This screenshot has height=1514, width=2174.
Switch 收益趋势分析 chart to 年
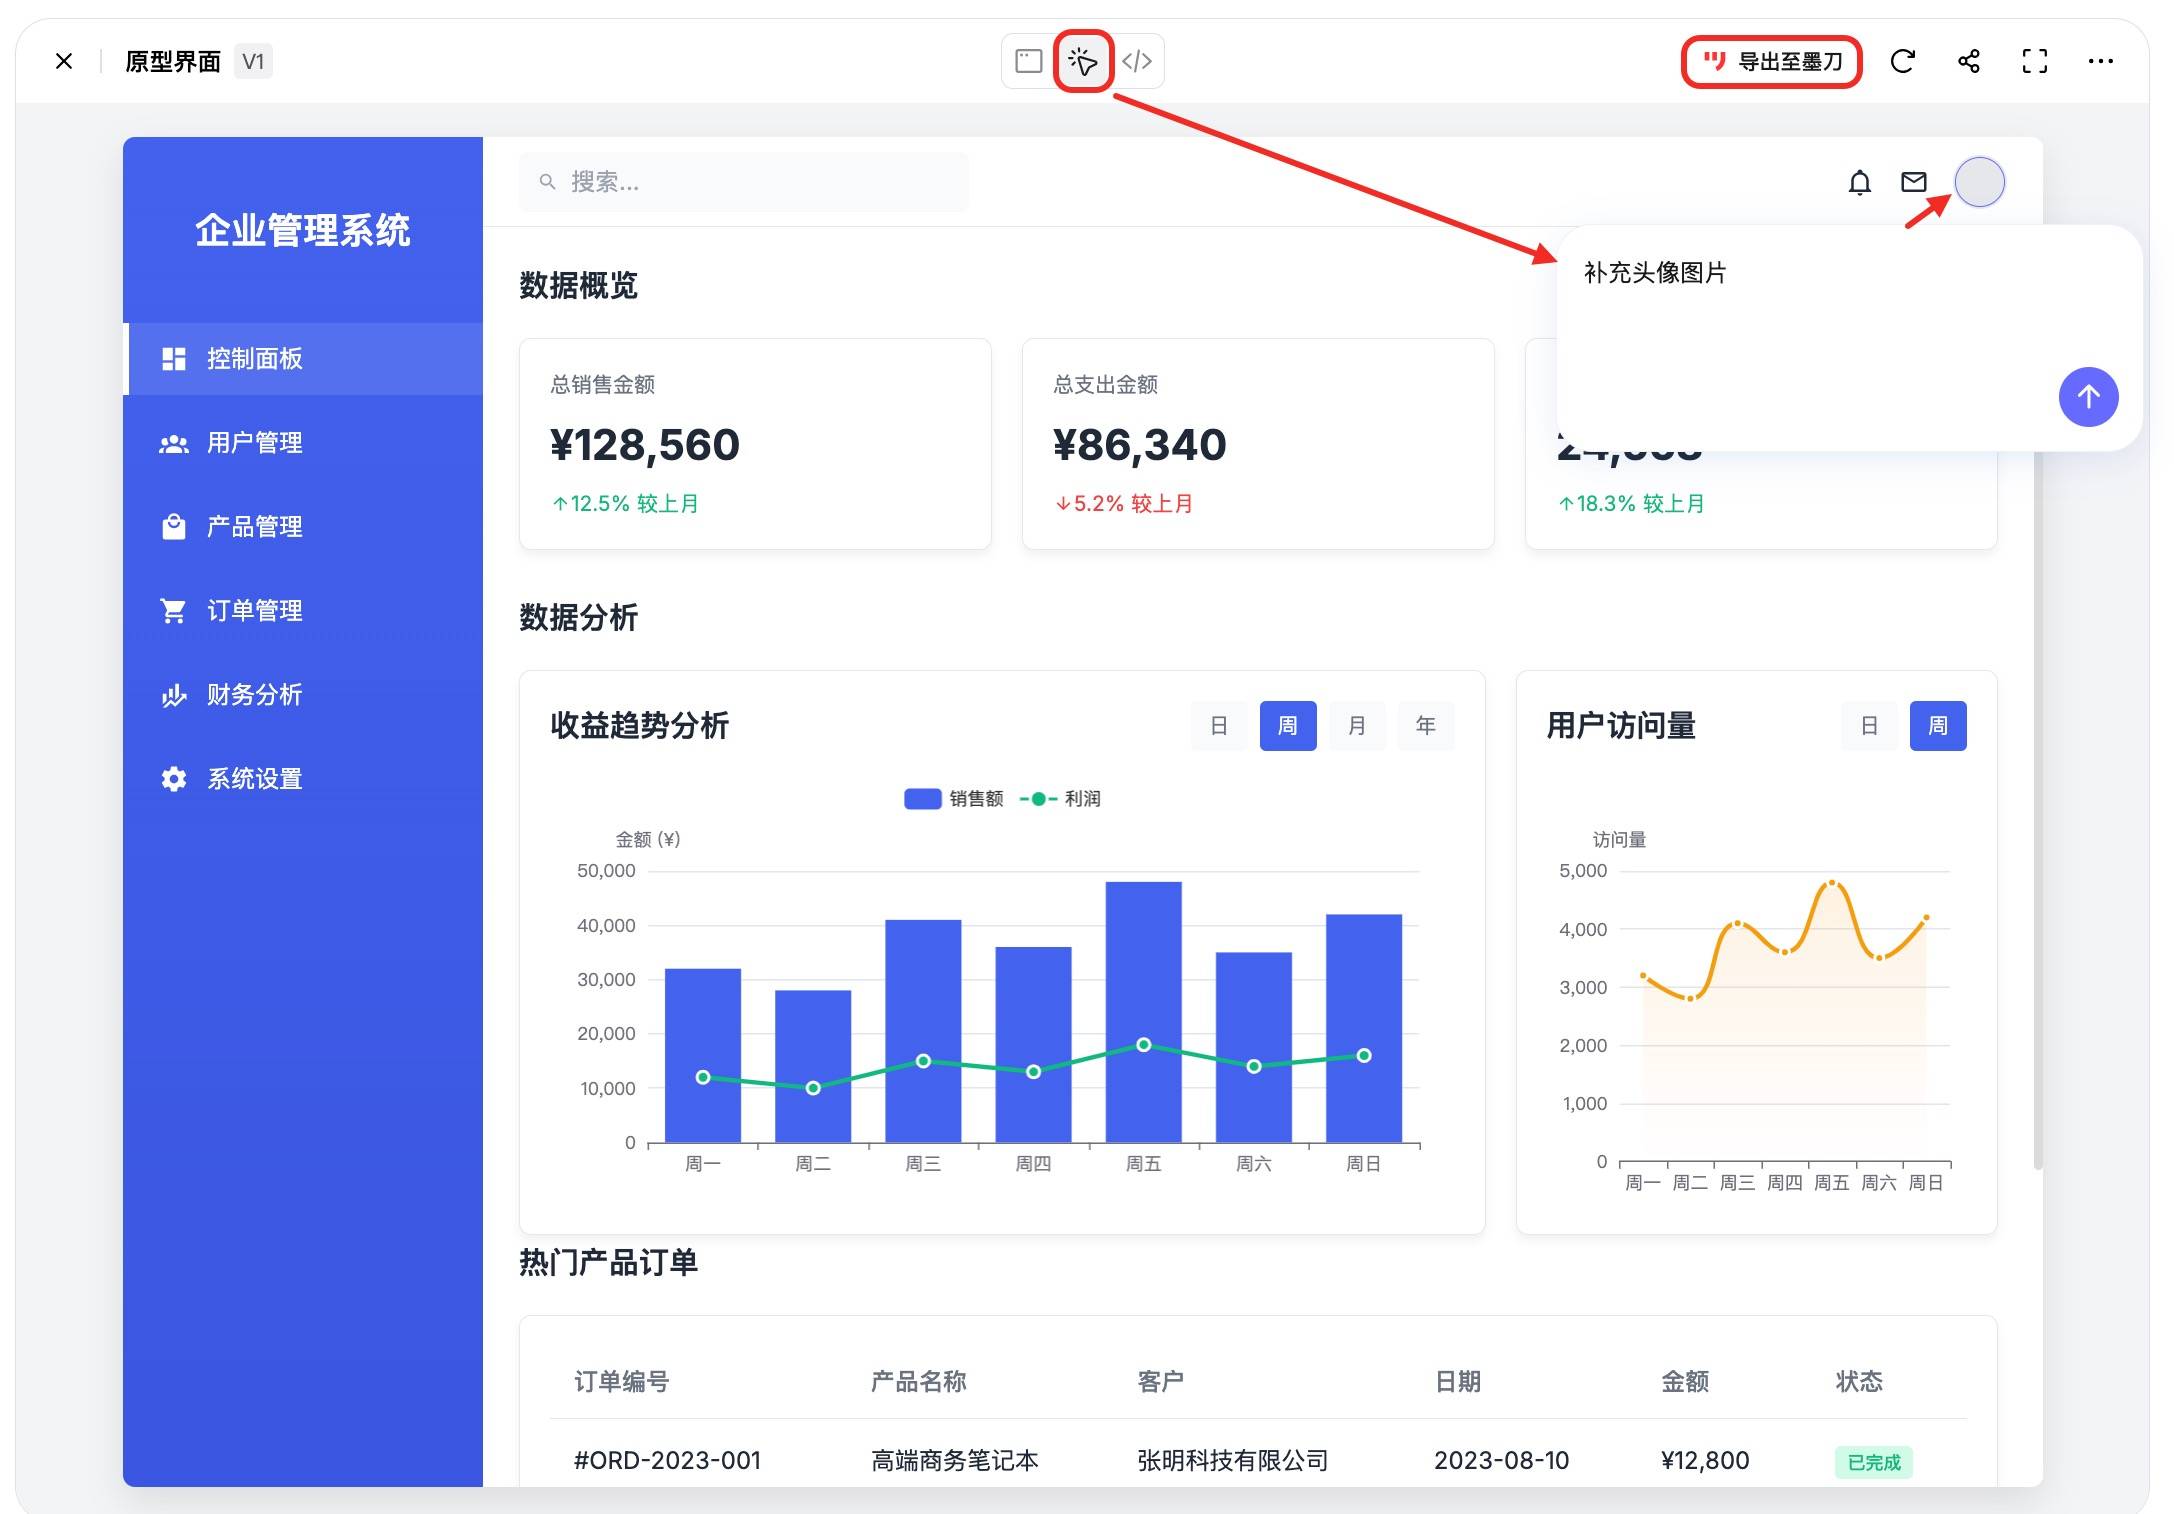coord(1426,726)
